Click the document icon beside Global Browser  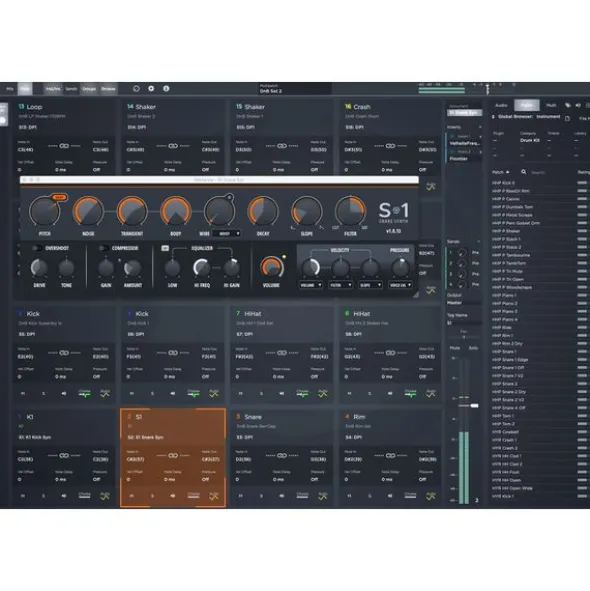click(x=567, y=118)
